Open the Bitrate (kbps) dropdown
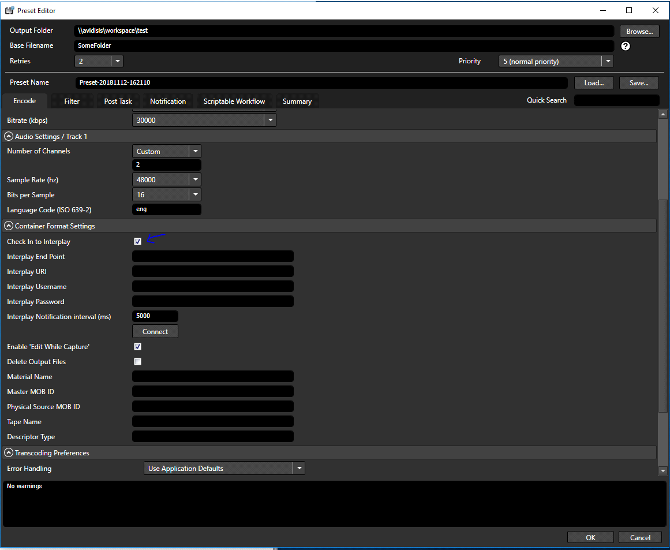Viewport: 670px width, 550px height. tap(270, 121)
